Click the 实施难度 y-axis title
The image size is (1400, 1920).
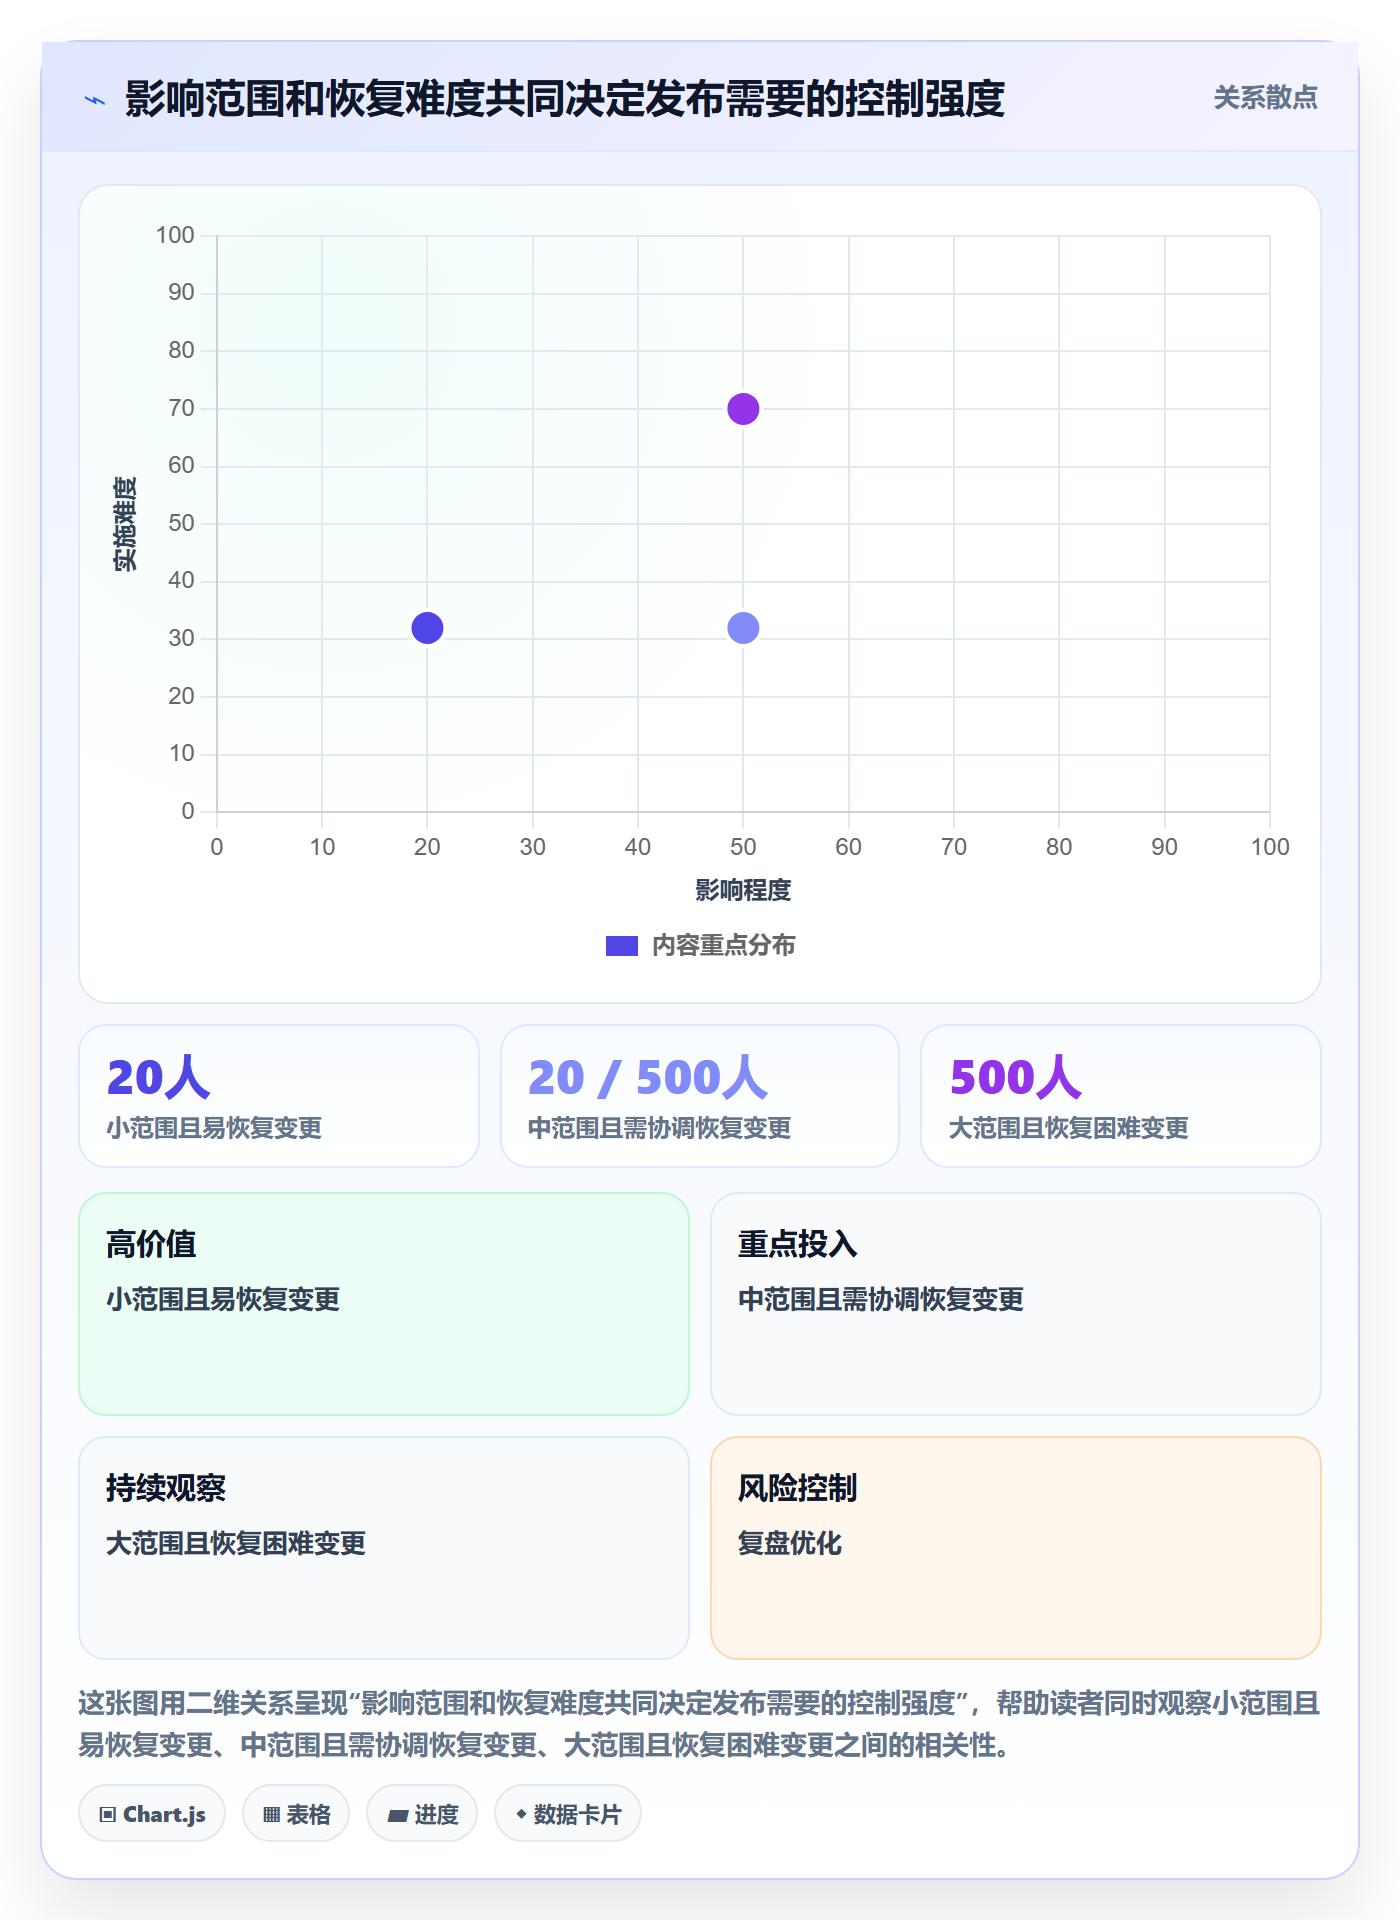point(125,524)
